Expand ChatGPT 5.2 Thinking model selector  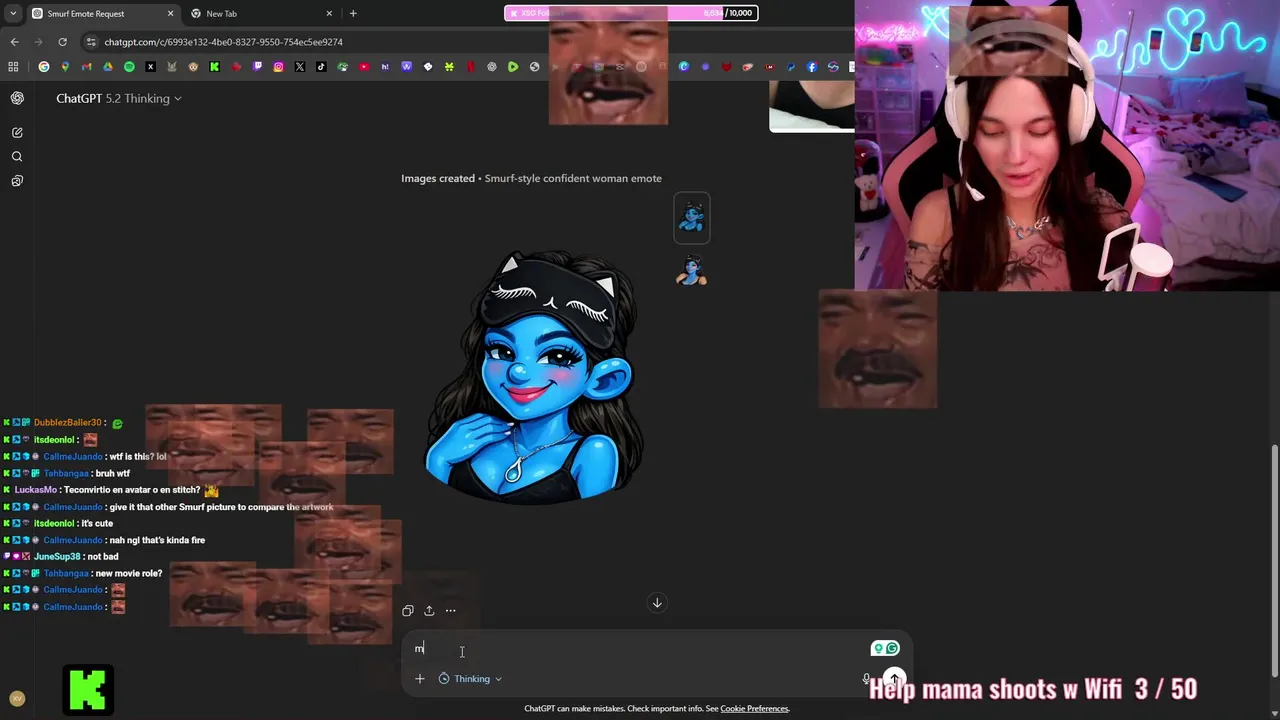click(x=119, y=98)
